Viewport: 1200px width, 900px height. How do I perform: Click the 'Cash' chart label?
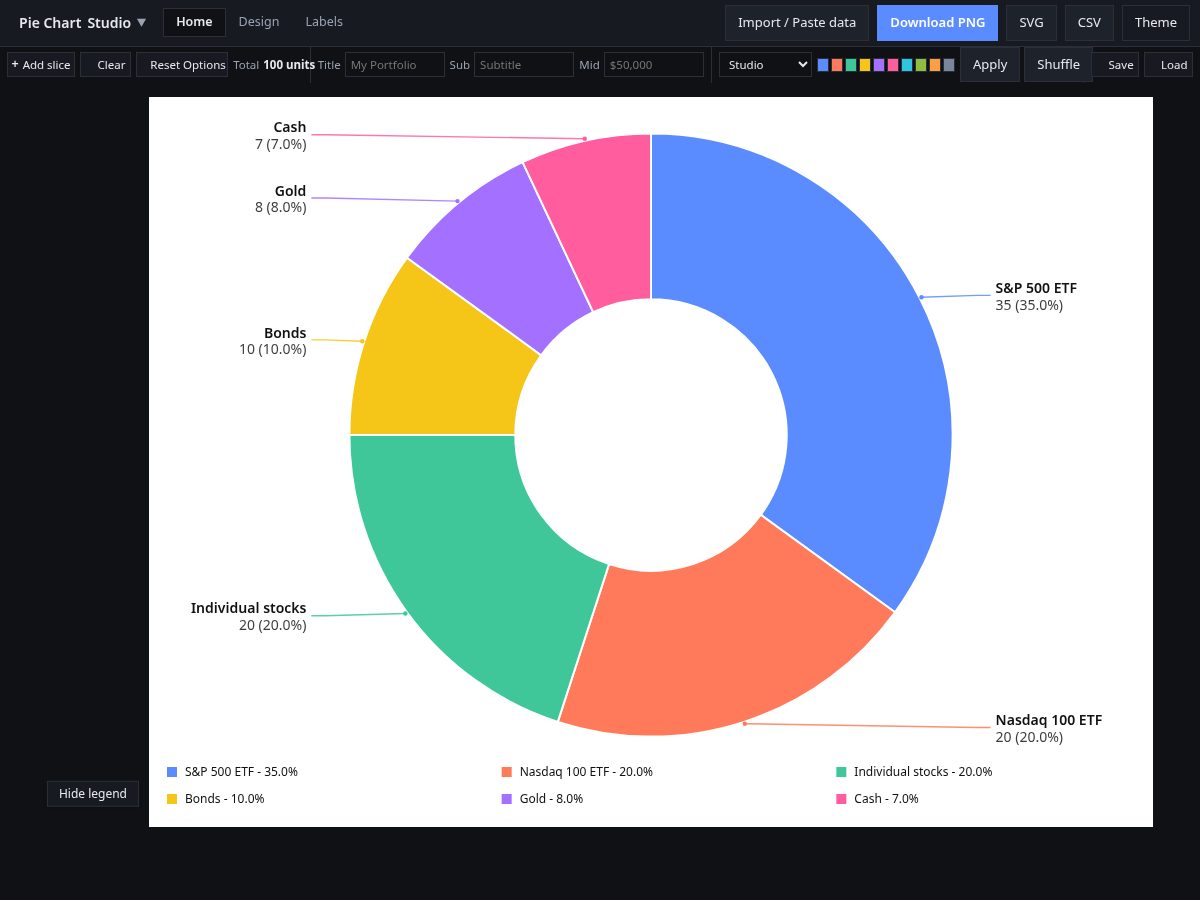pos(290,127)
